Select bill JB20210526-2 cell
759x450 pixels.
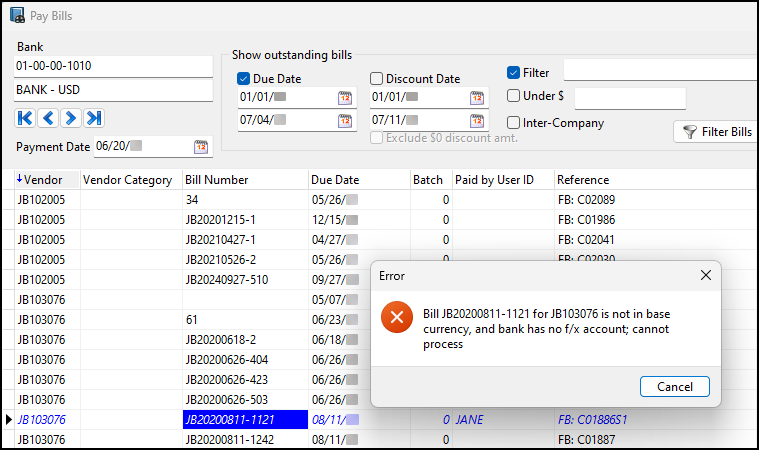(x=245, y=260)
